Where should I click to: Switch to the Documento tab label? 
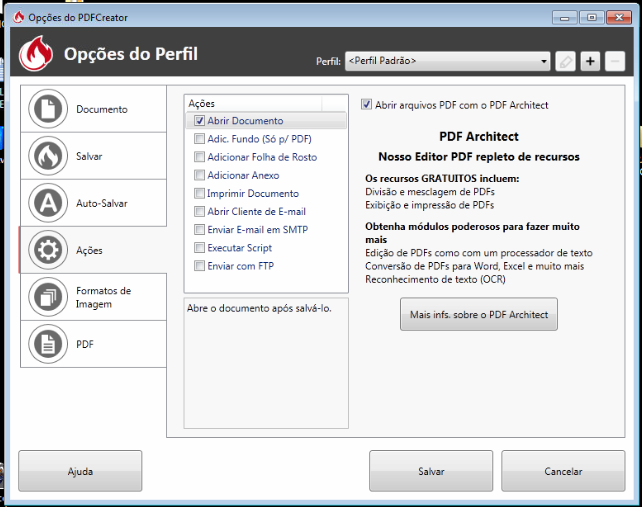102,109
